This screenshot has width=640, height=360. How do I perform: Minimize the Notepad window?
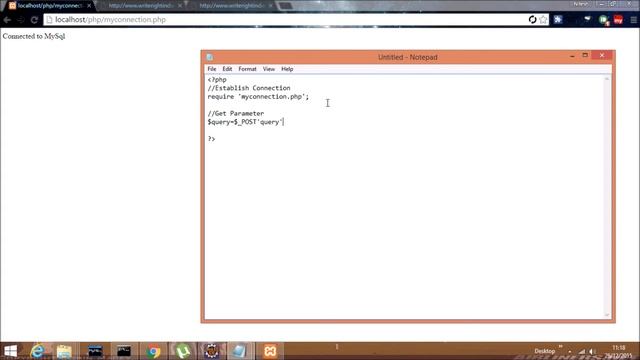pyautogui.click(x=572, y=56)
